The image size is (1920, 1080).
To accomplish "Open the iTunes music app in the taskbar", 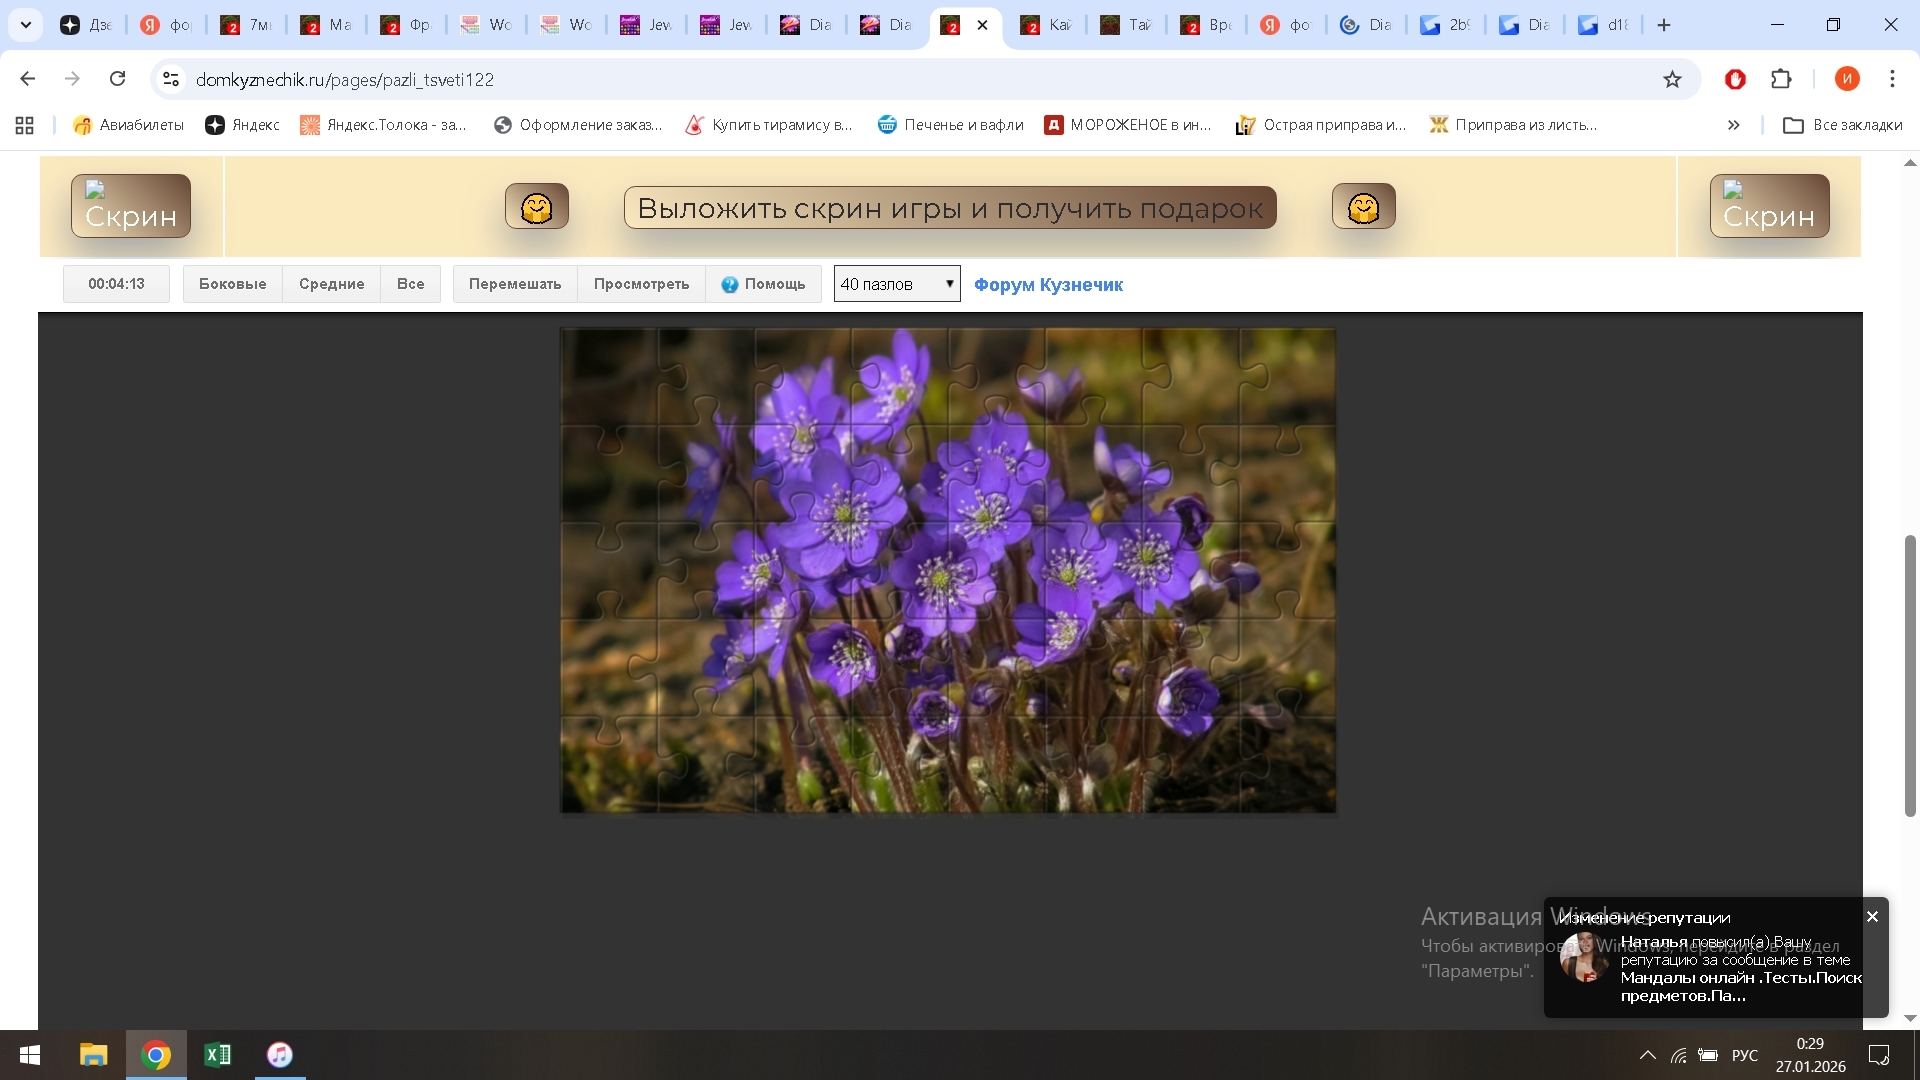I will (x=280, y=1055).
